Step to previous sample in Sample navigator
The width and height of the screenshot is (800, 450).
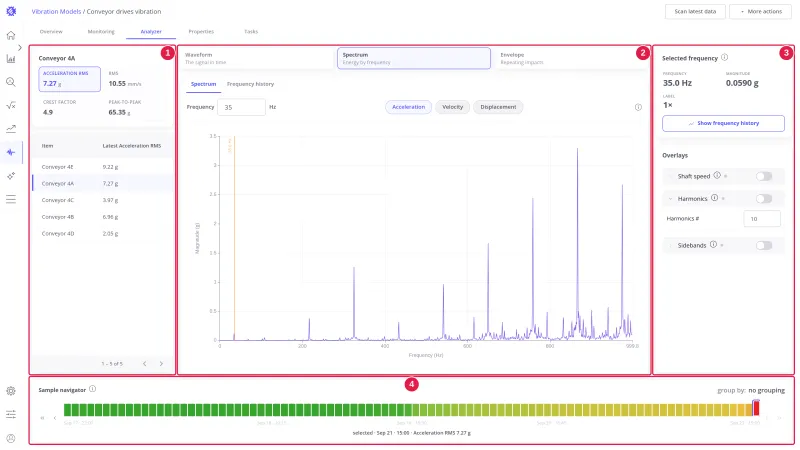coord(55,418)
